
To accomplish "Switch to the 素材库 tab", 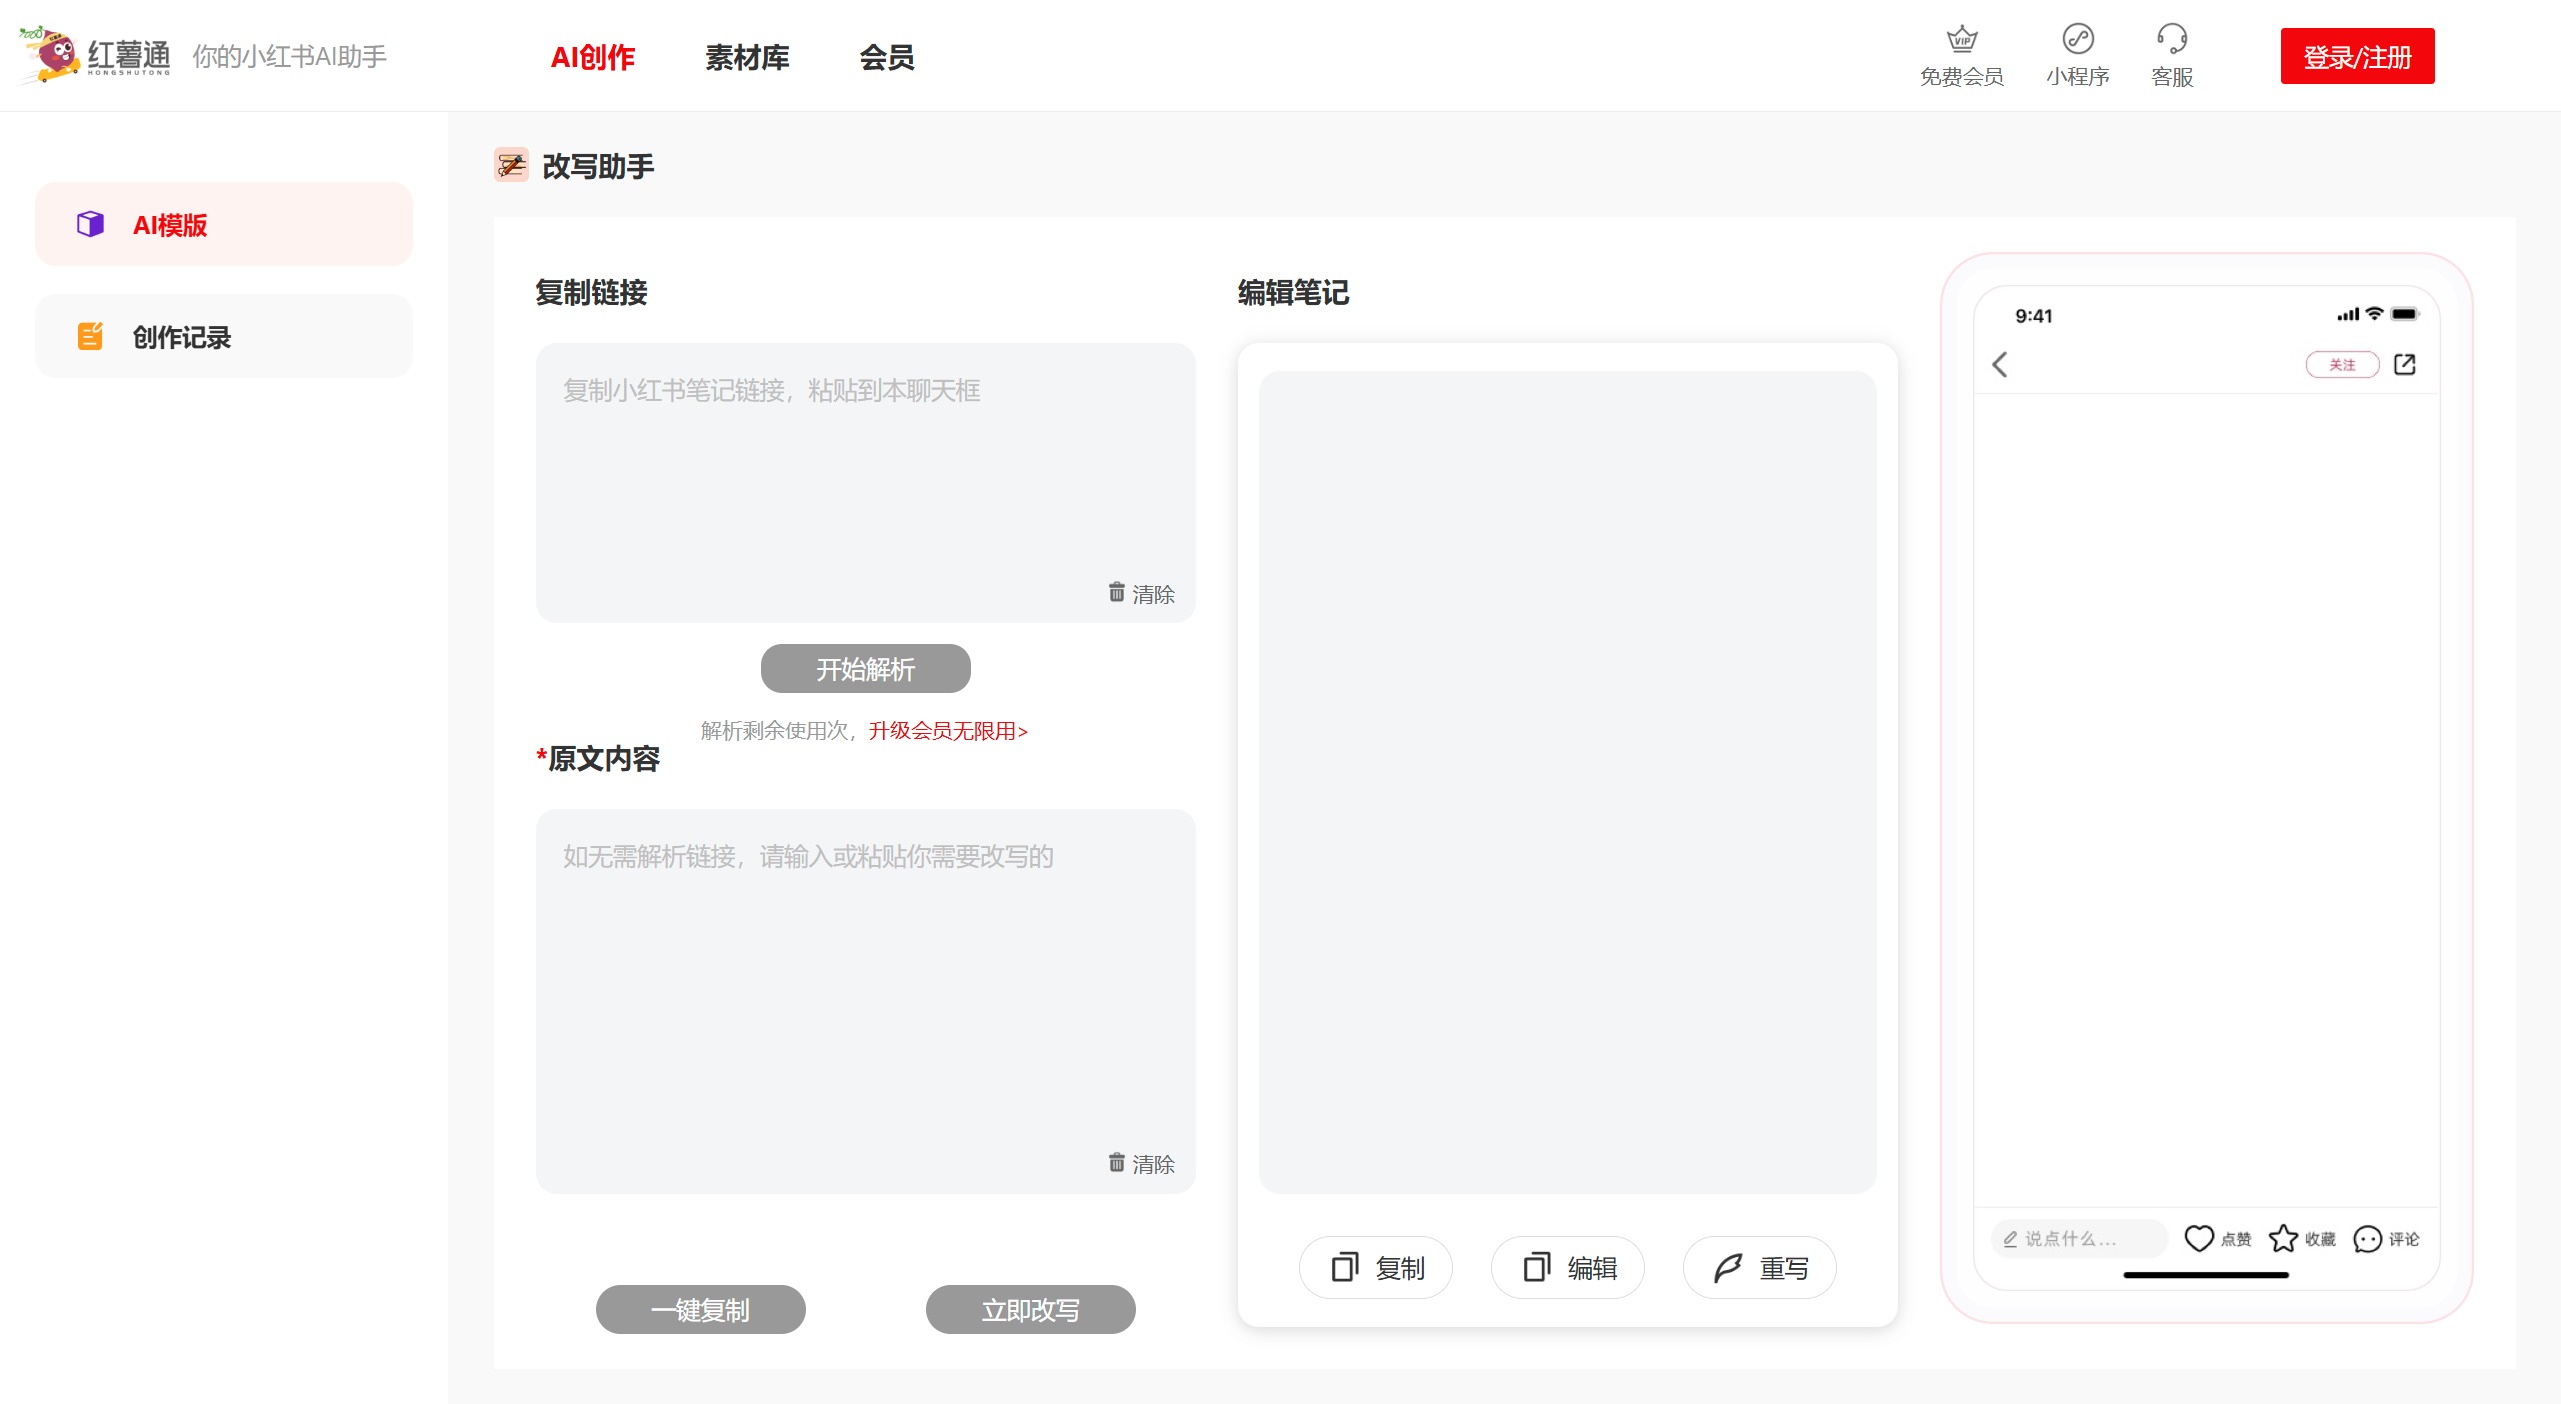I will [747, 57].
